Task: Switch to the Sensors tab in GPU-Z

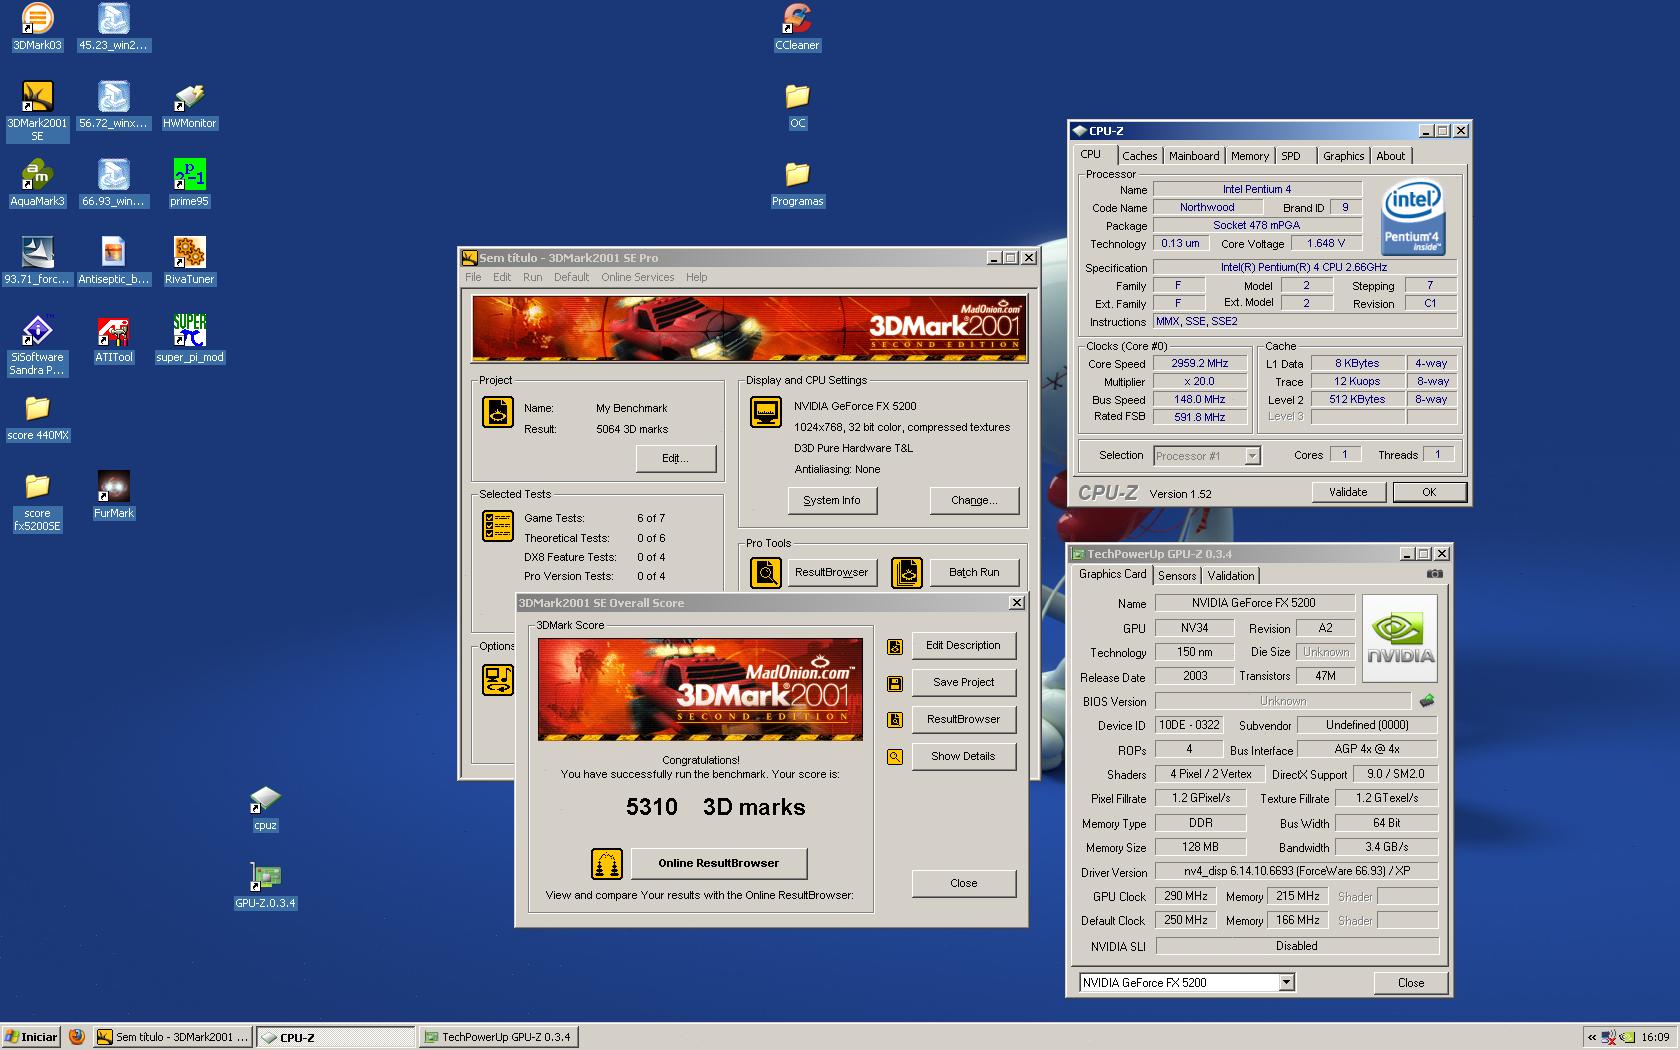Action: 1177,576
